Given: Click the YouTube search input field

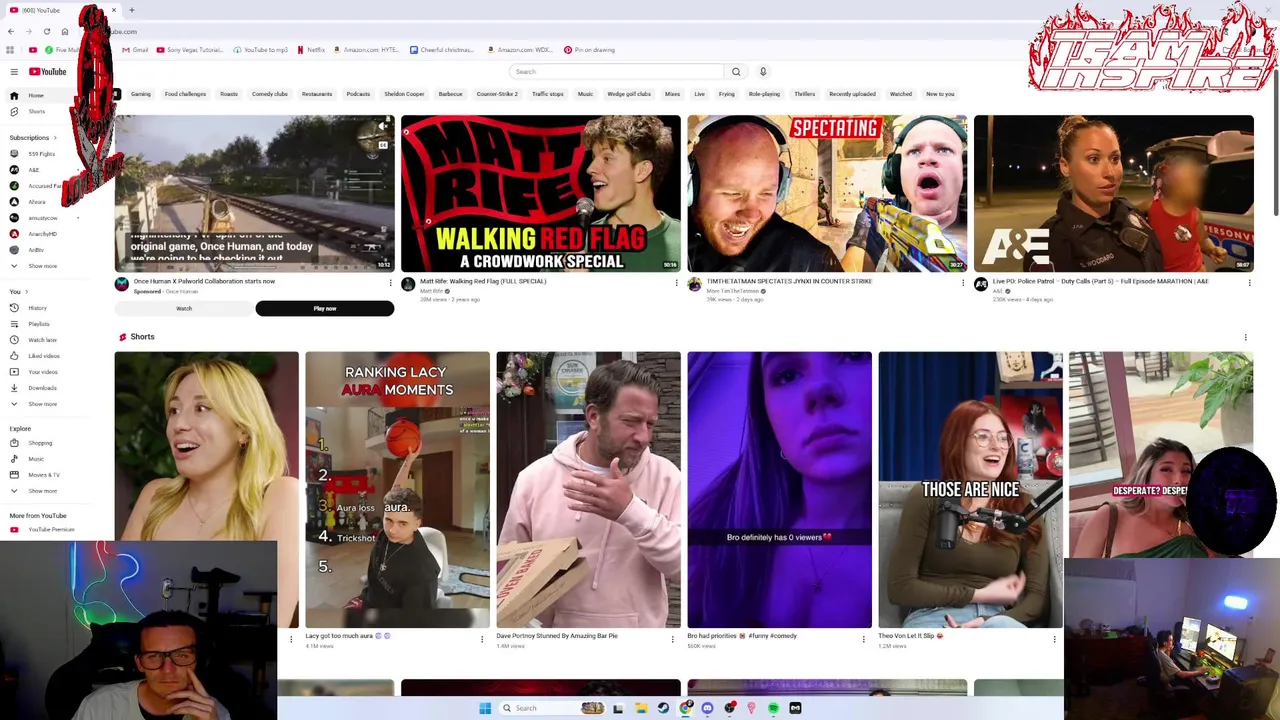Looking at the screenshot, I should [x=616, y=72].
